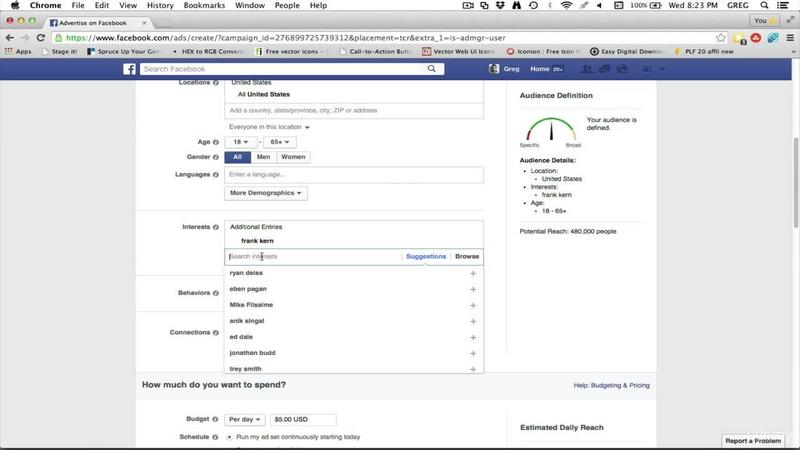Screen dimensions: 800x450
Task: Open friend requests icon in Facebook header
Action: [587, 69]
